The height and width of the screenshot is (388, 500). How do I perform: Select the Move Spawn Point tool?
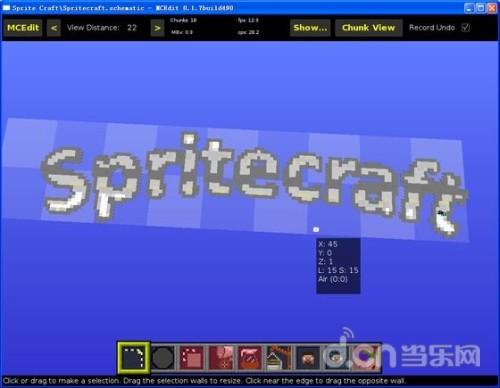tap(337, 358)
